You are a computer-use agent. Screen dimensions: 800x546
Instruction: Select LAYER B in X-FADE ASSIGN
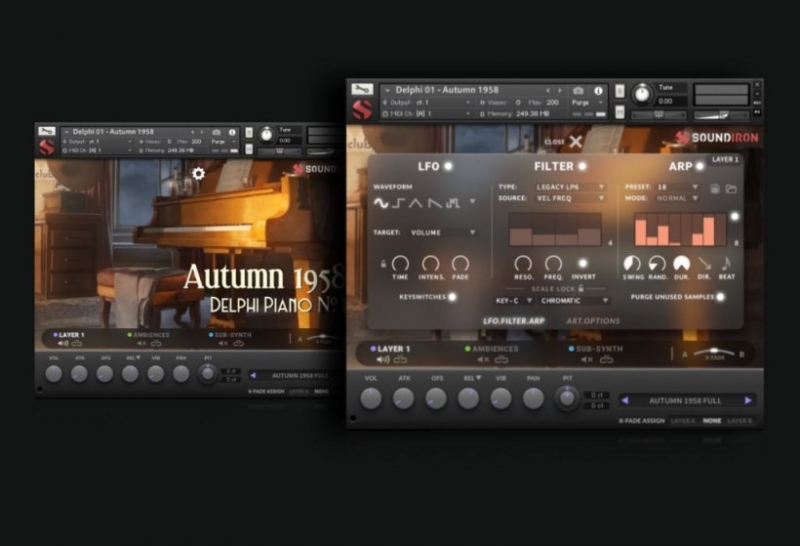(x=739, y=421)
